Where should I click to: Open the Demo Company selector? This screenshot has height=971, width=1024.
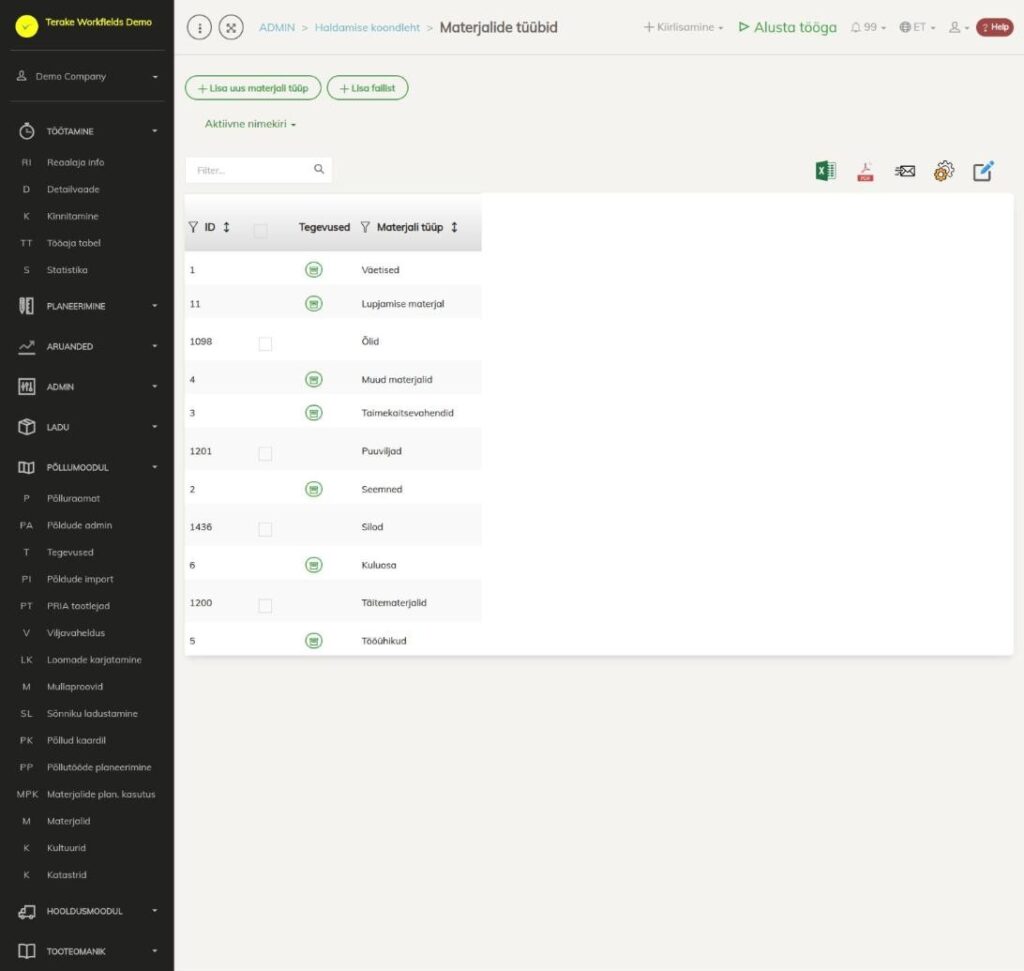[88, 76]
